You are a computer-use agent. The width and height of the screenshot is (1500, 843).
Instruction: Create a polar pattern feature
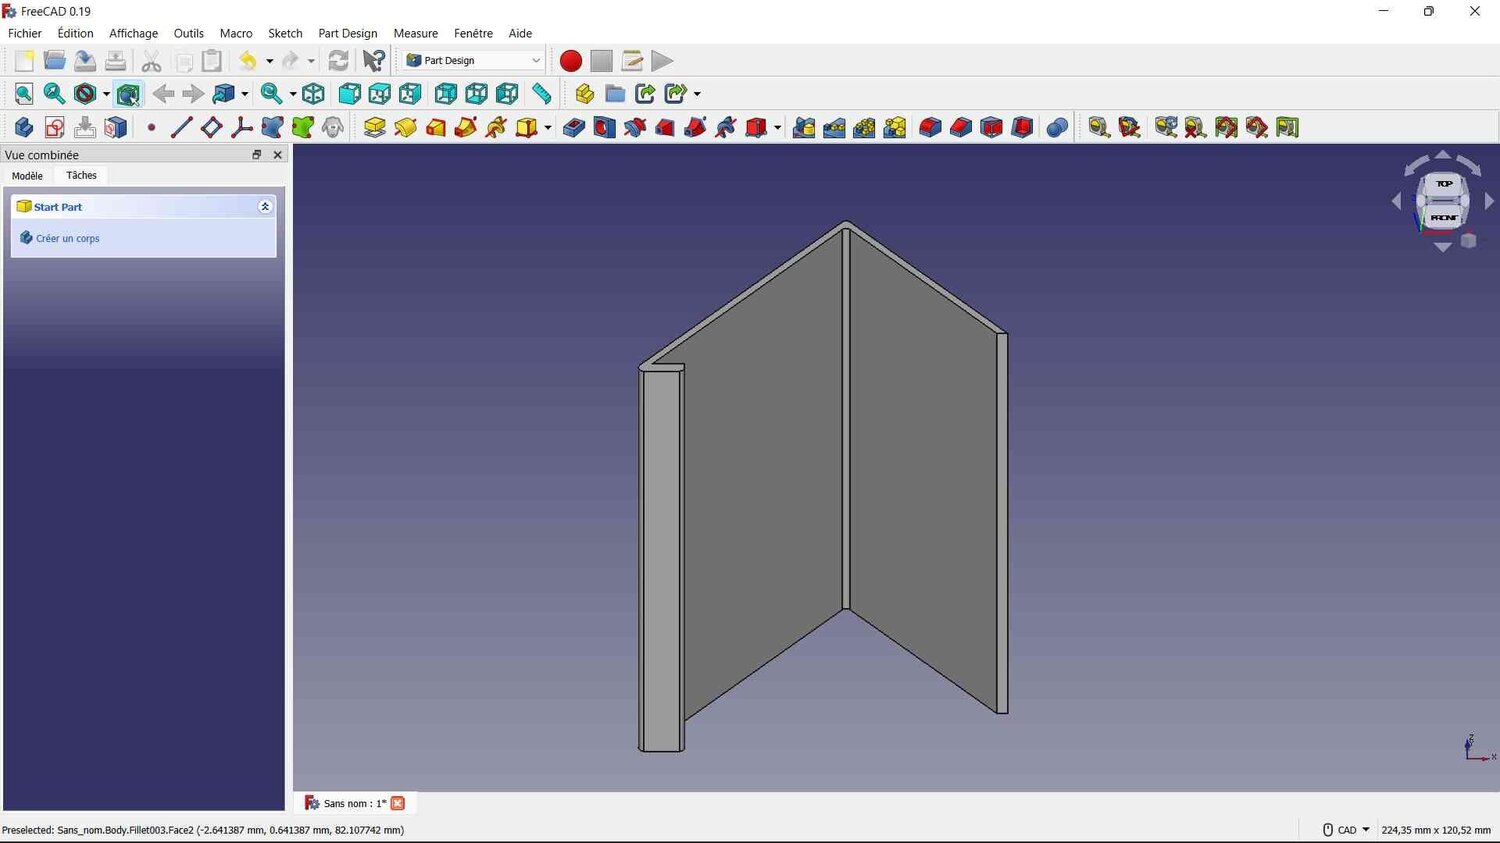point(865,127)
